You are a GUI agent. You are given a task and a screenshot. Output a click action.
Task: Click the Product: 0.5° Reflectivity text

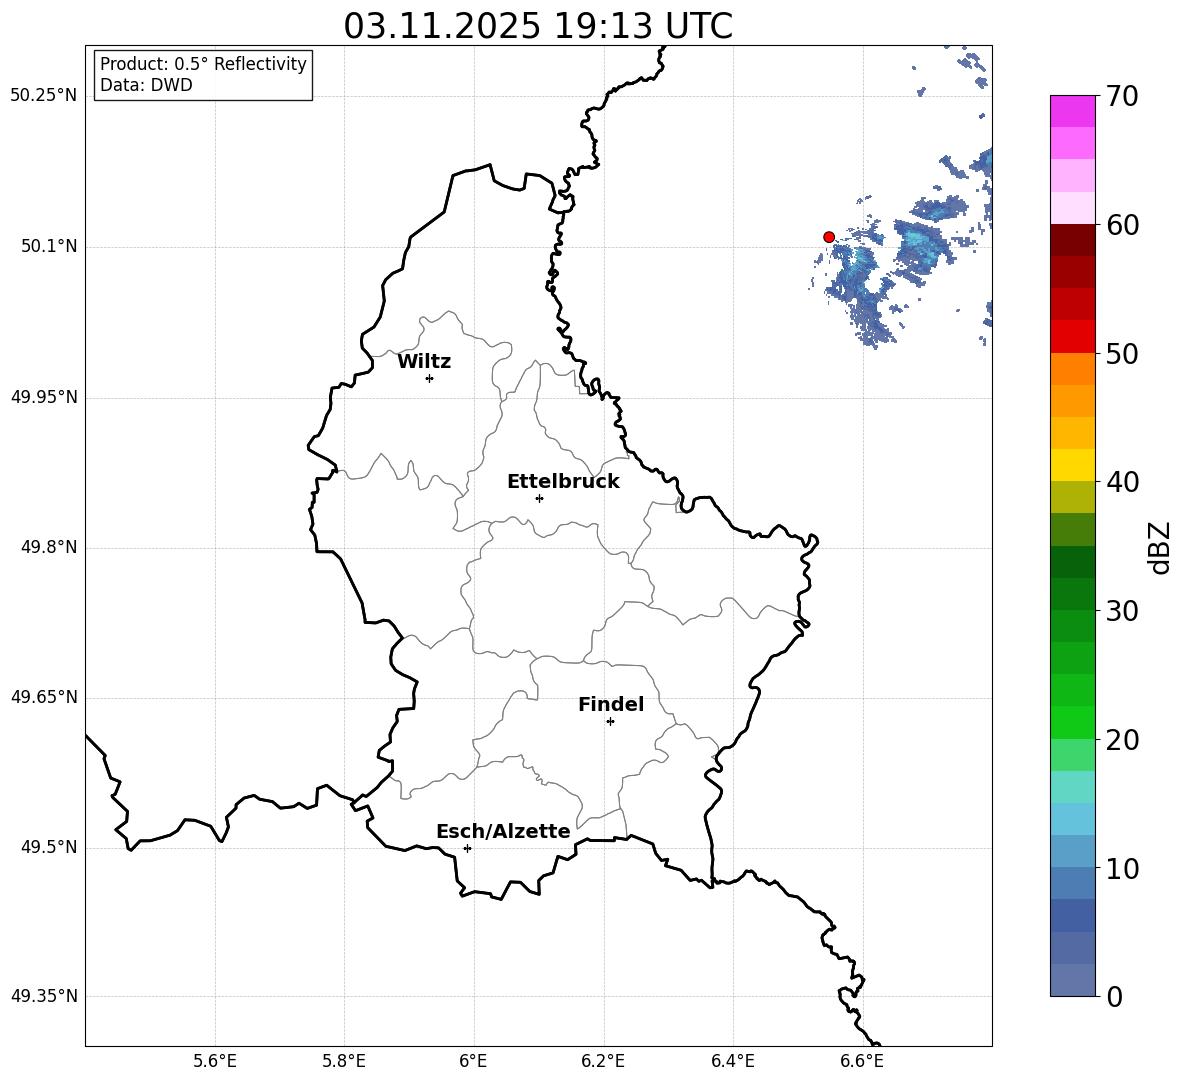(x=203, y=64)
